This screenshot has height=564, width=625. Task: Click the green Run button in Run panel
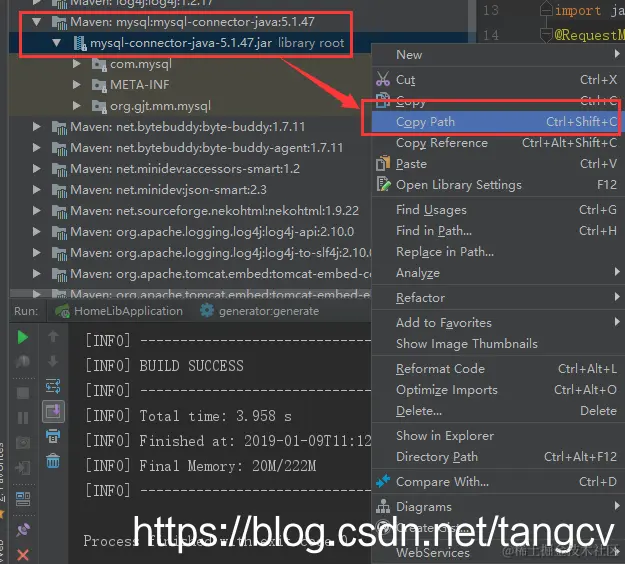23,337
